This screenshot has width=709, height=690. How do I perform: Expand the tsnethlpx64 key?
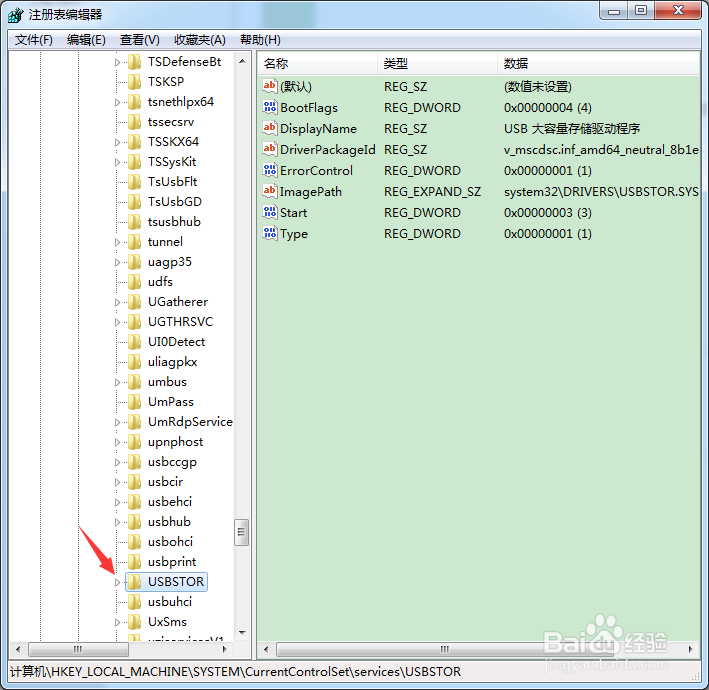point(117,102)
